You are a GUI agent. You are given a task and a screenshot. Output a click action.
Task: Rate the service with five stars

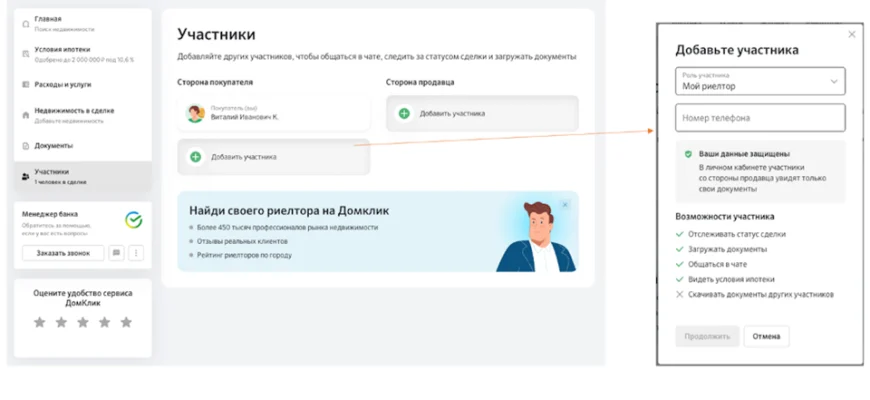point(126,322)
